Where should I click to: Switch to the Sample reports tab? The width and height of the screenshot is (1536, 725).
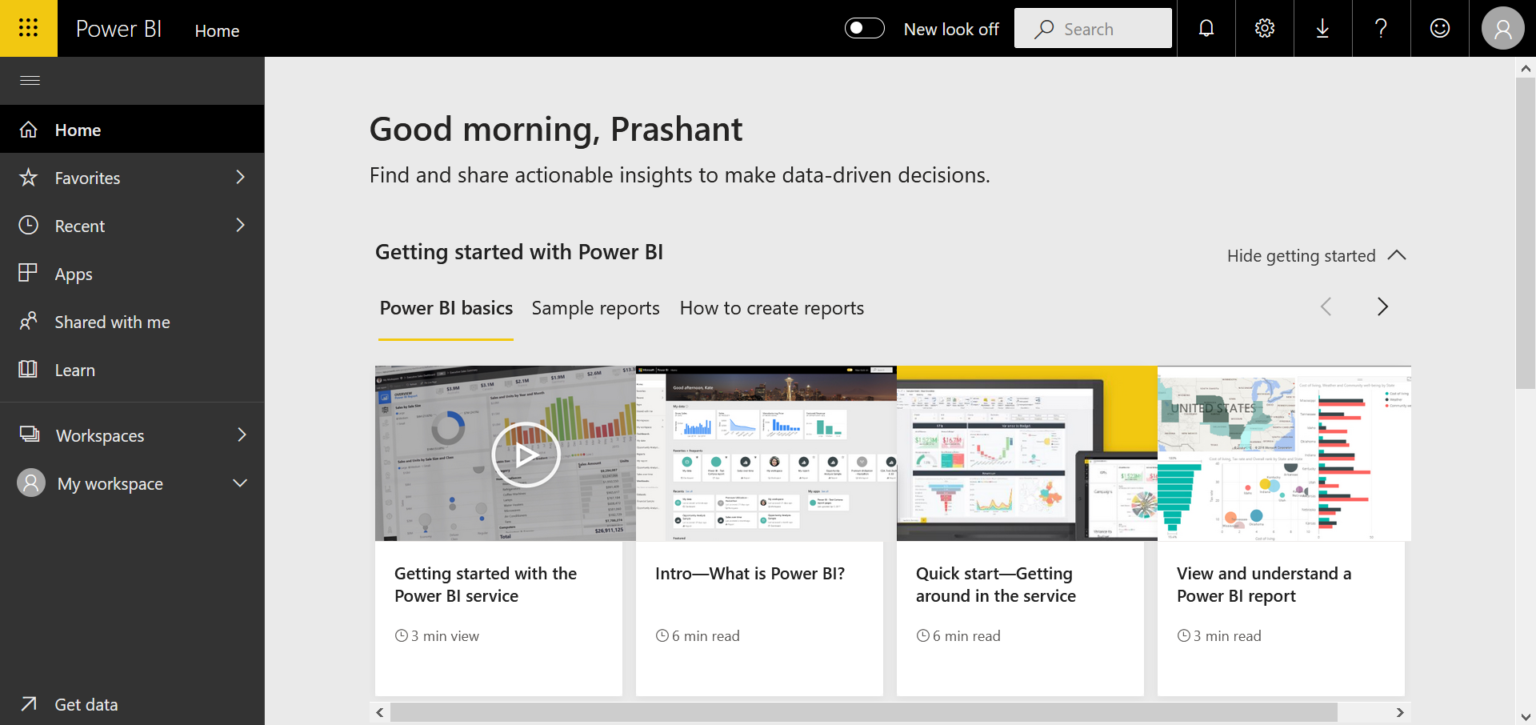point(596,308)
